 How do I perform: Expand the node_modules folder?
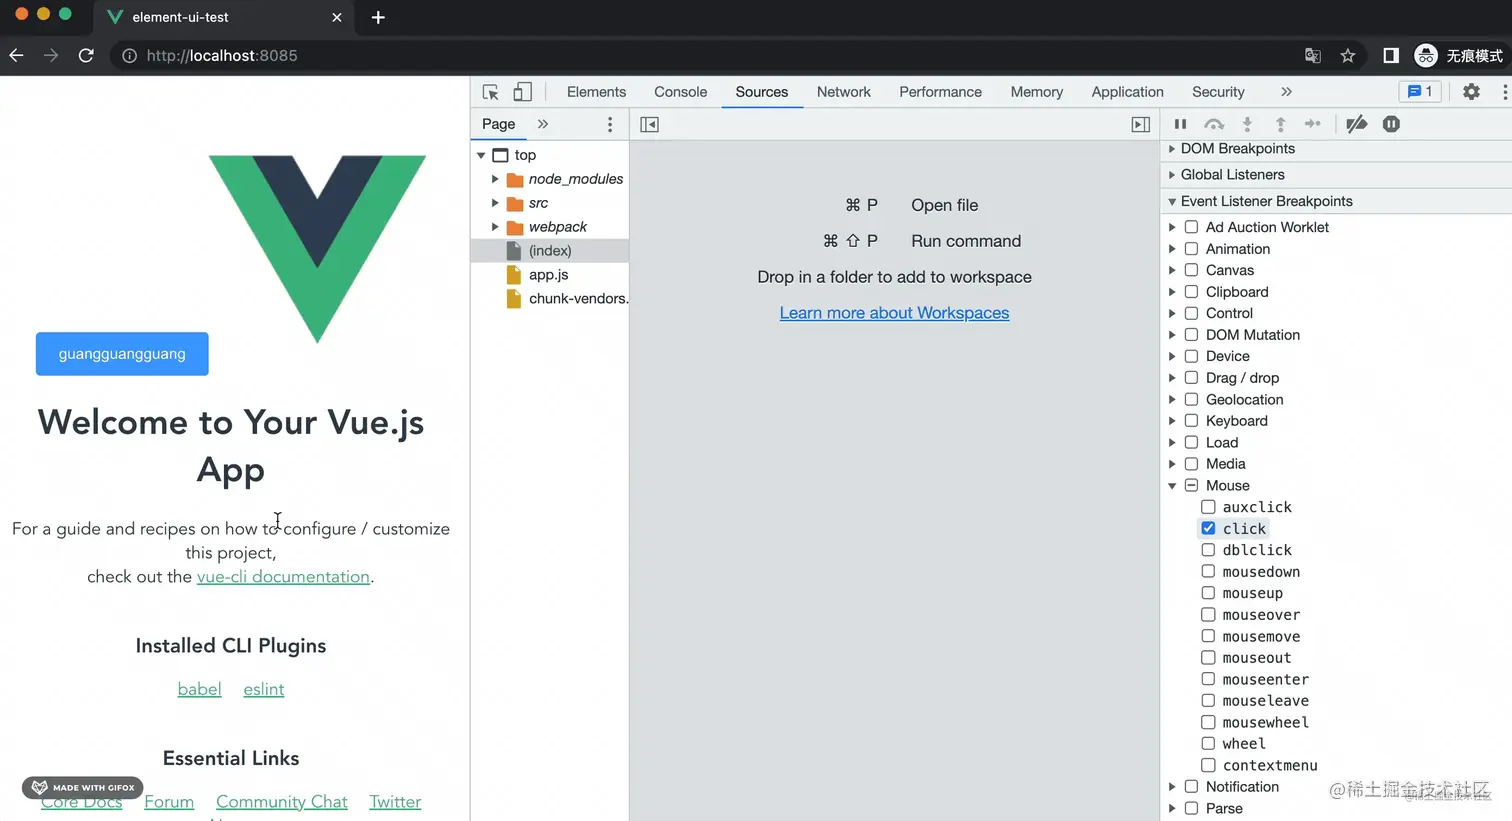click(495, 179)
